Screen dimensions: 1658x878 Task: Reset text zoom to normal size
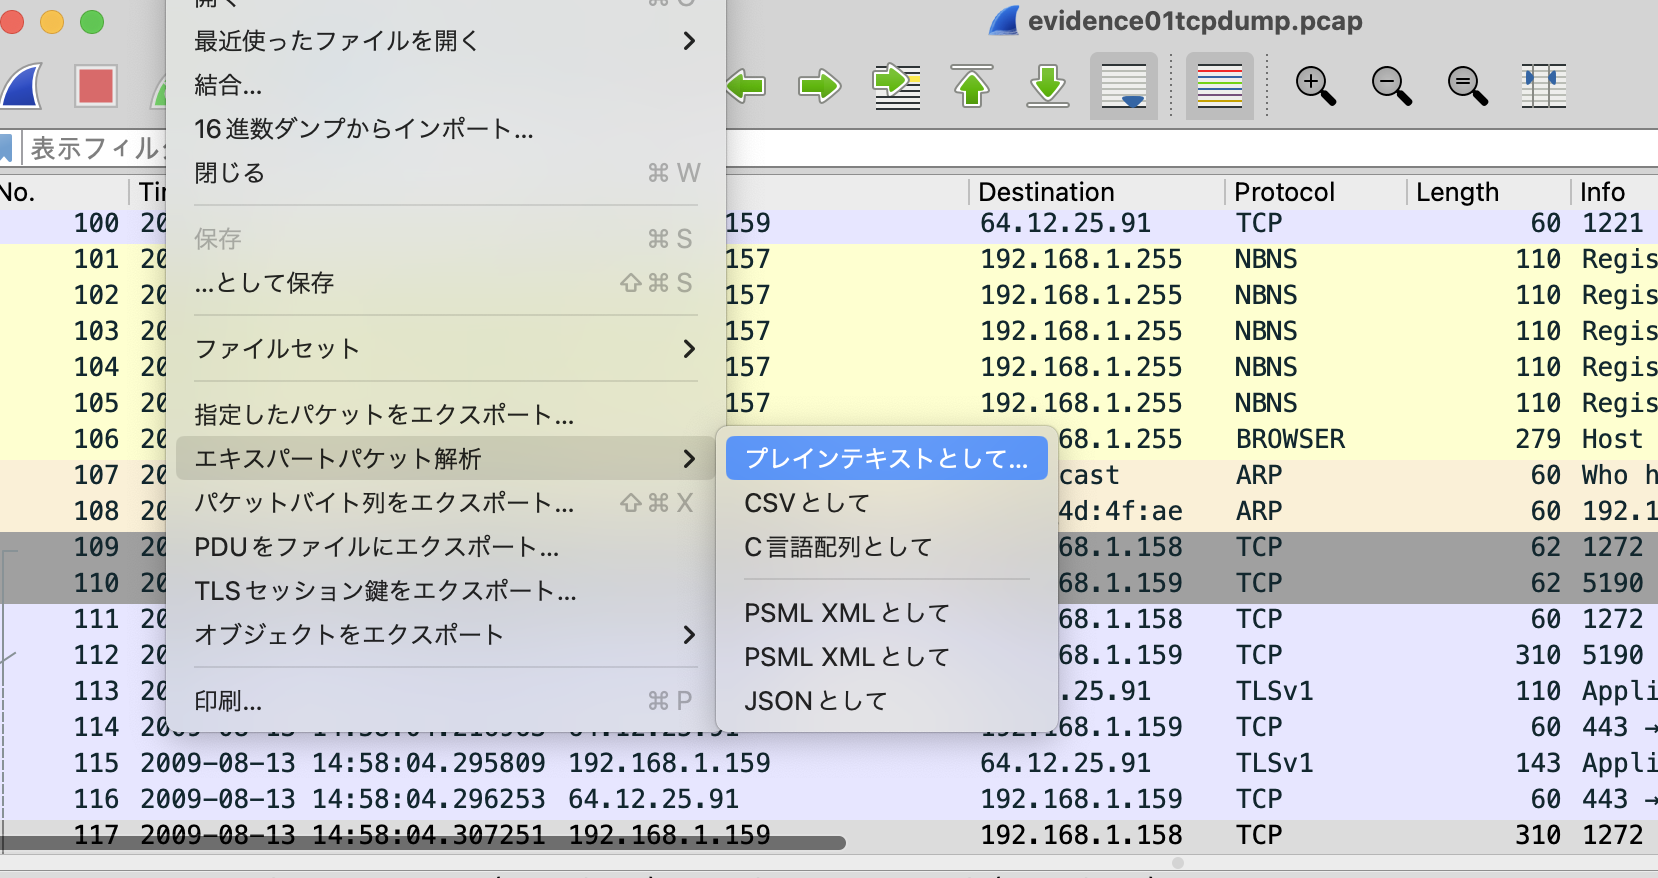pos(1467,86)
